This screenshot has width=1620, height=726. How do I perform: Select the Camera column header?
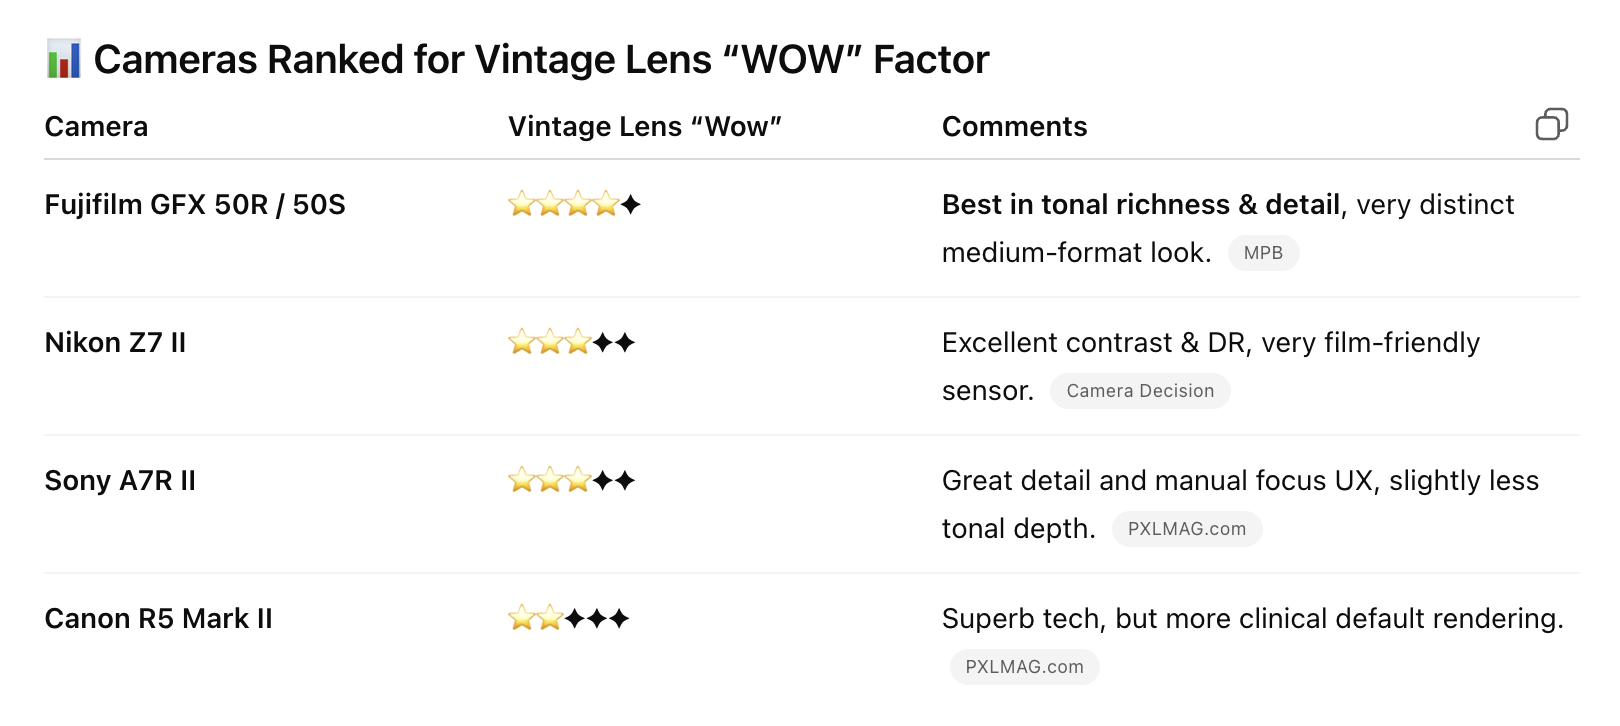coord(96,127)
